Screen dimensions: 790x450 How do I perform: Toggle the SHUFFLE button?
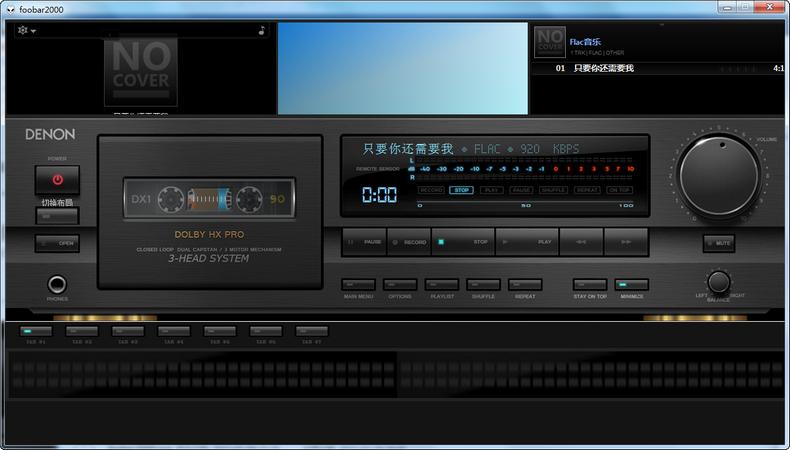(x=483, y=285)
